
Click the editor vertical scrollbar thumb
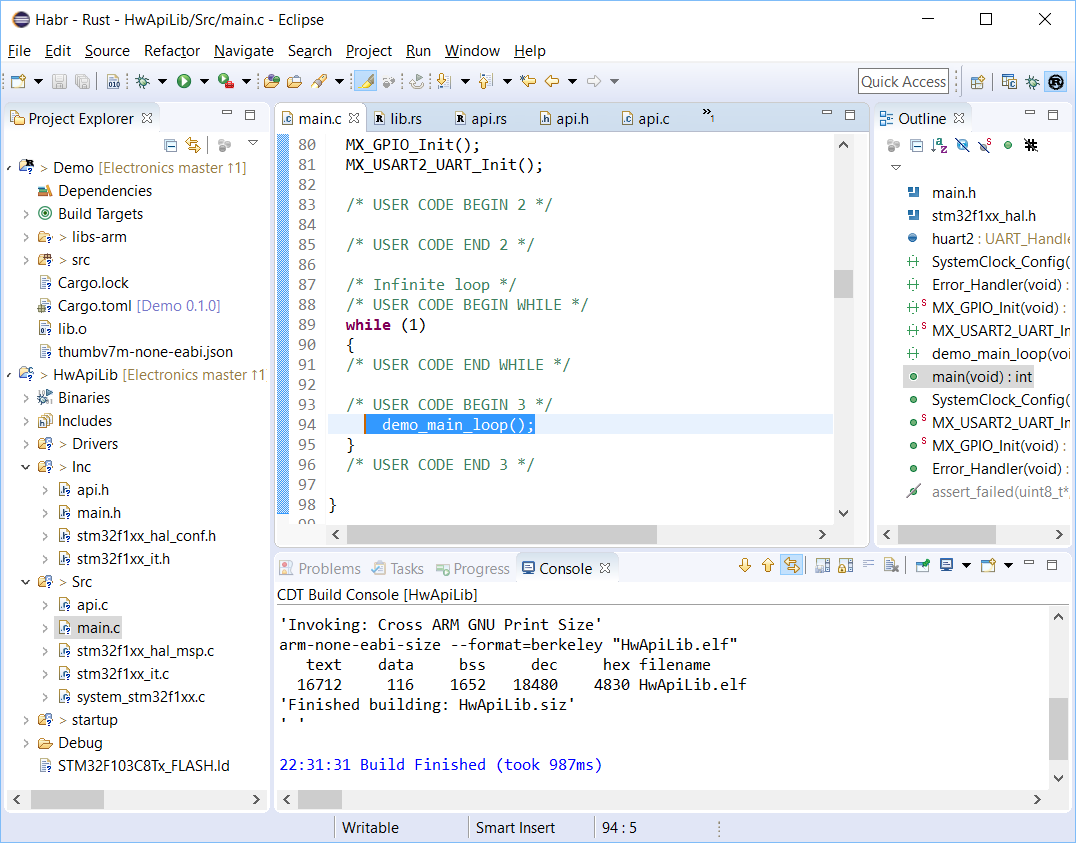[843, 284]
